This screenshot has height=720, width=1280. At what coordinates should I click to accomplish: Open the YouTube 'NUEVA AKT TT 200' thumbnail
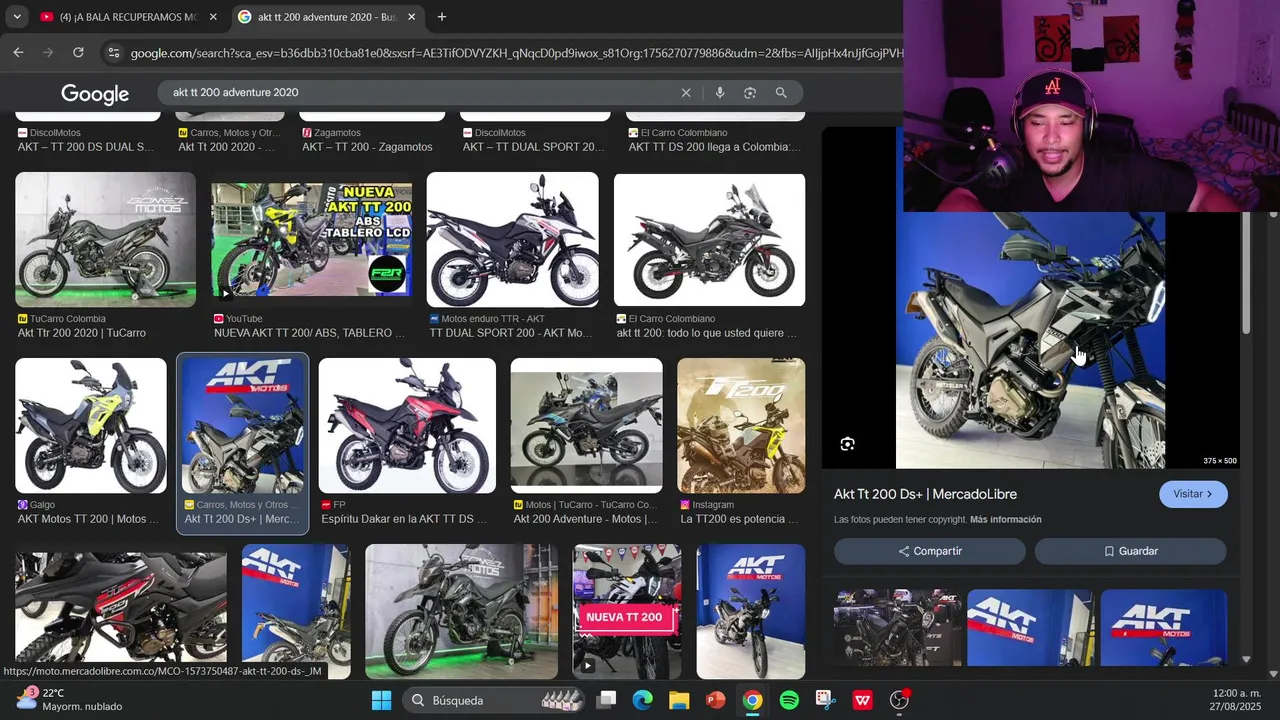[311, 240]
